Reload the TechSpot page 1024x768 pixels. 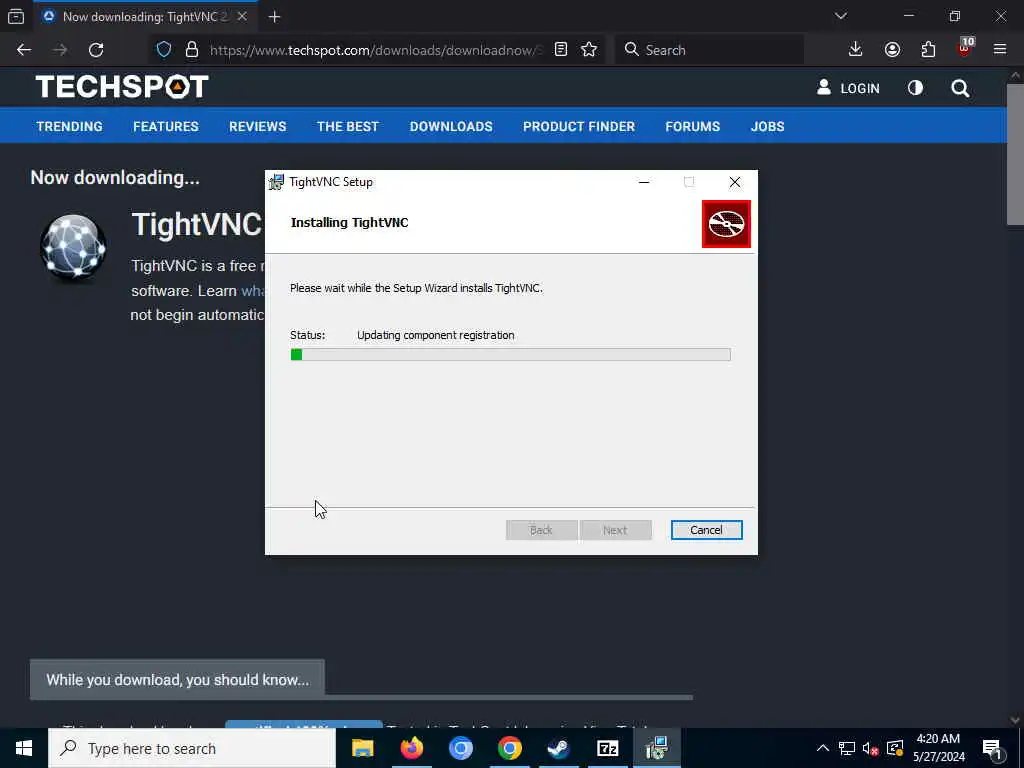coord(96,50)
